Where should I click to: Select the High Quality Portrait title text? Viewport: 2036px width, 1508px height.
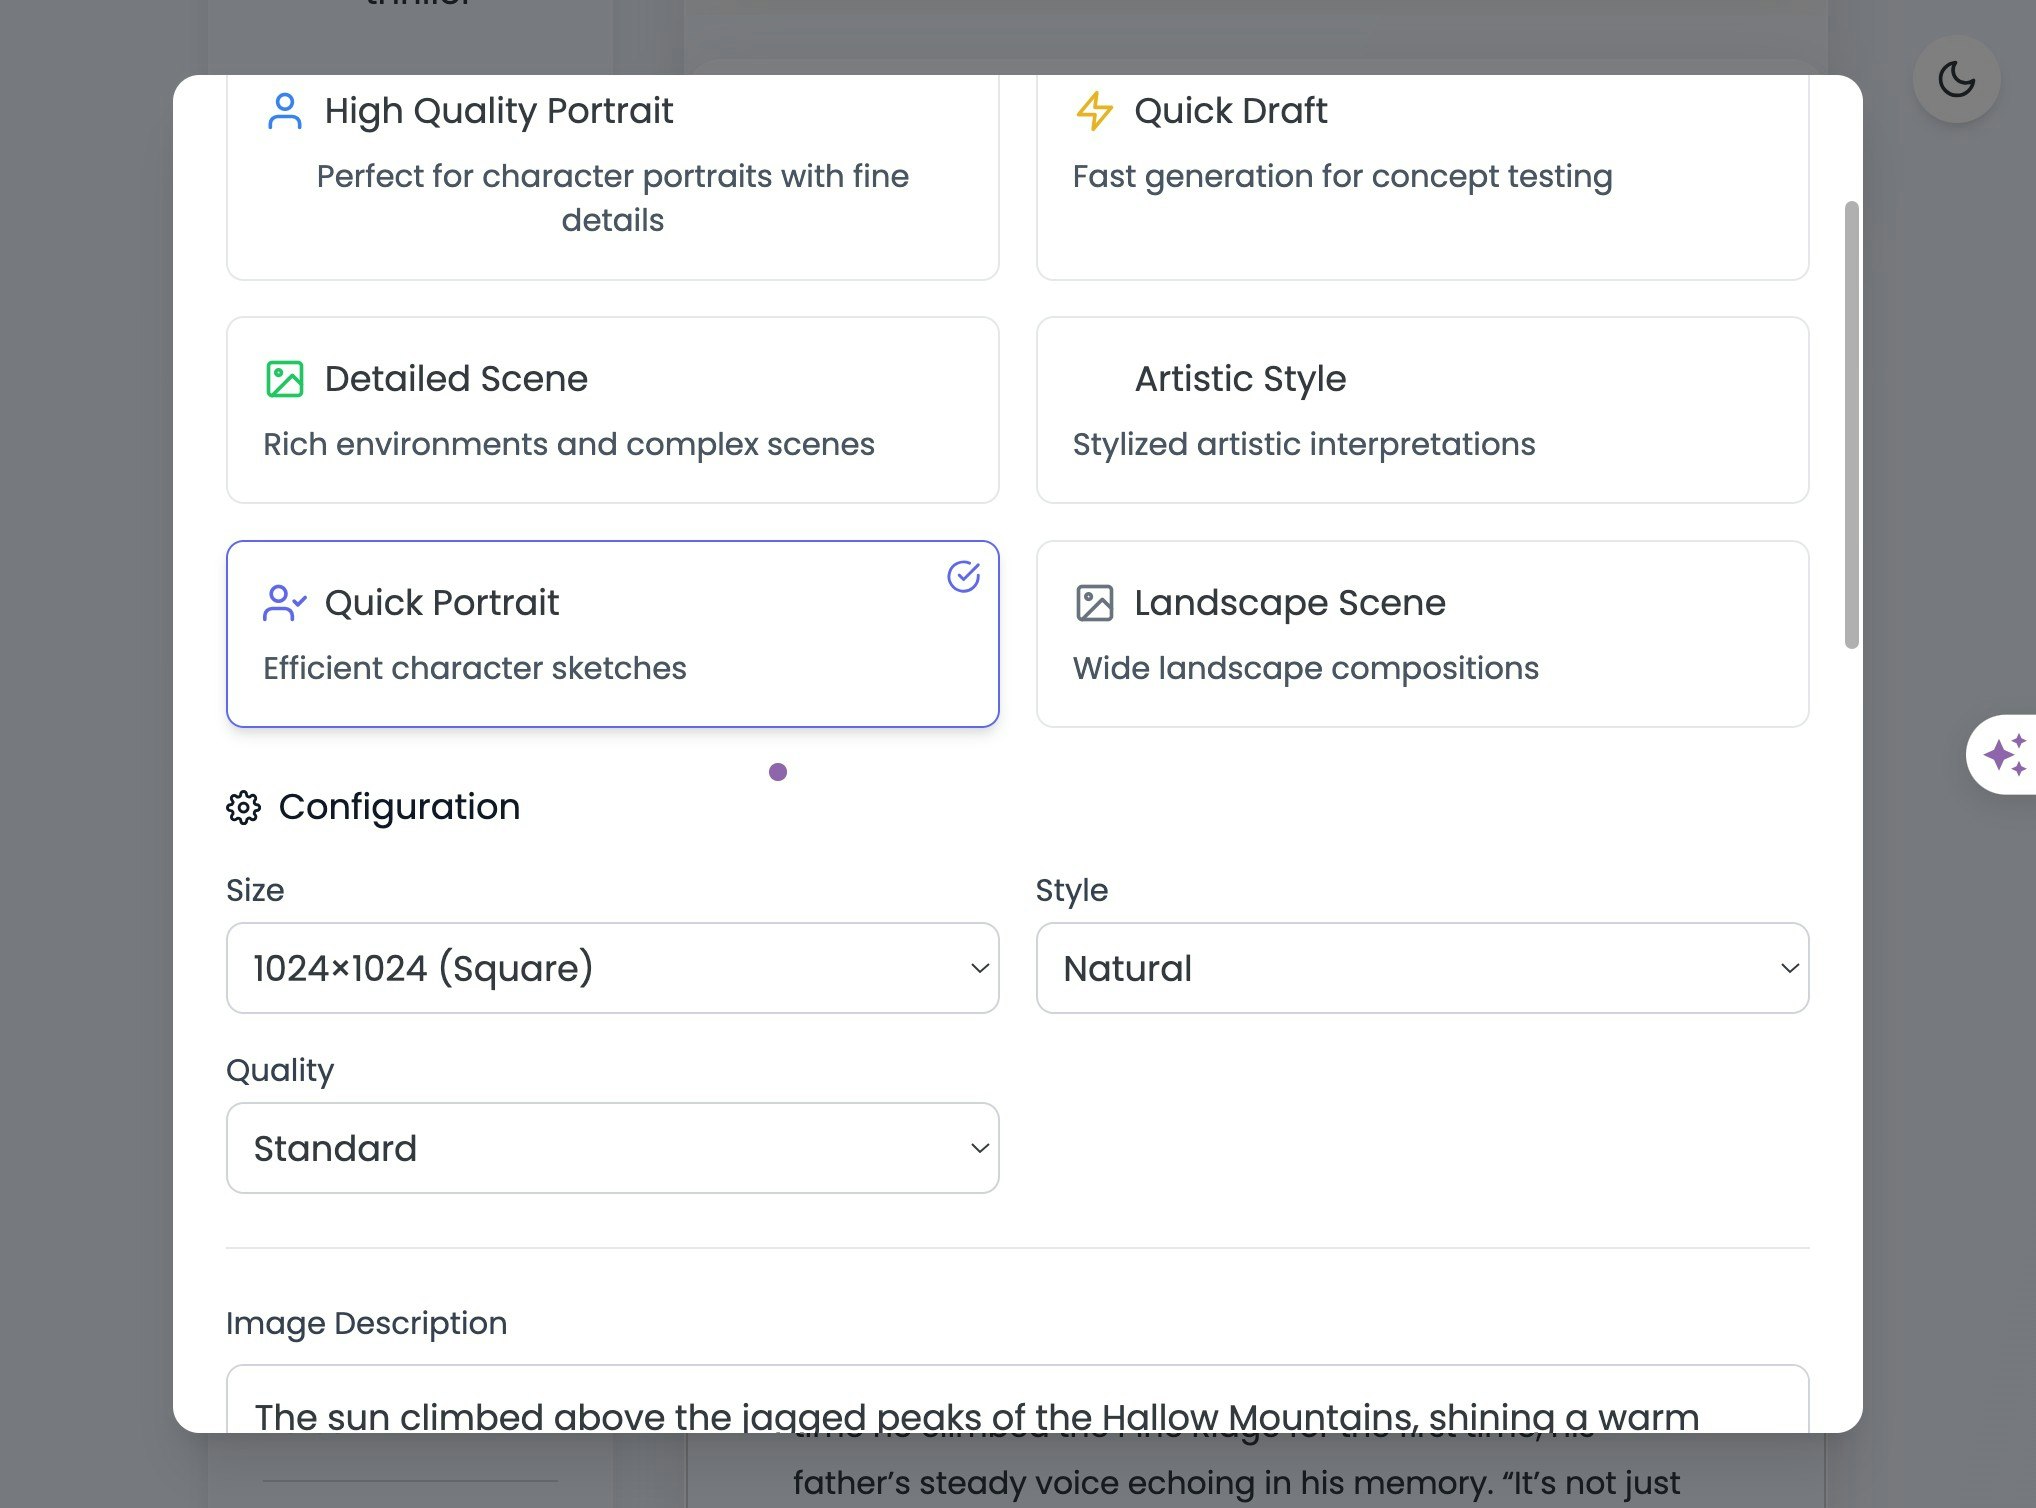click(498, 111)
